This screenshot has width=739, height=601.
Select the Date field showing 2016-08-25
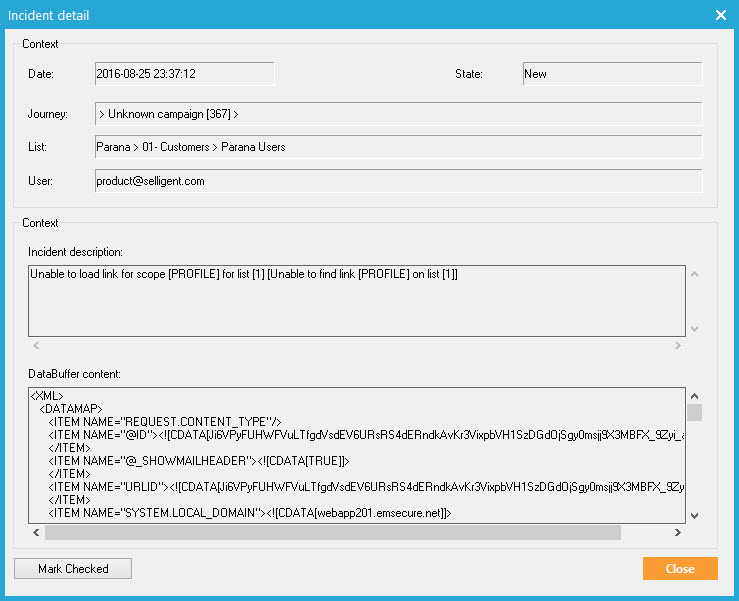pos(184,74)
